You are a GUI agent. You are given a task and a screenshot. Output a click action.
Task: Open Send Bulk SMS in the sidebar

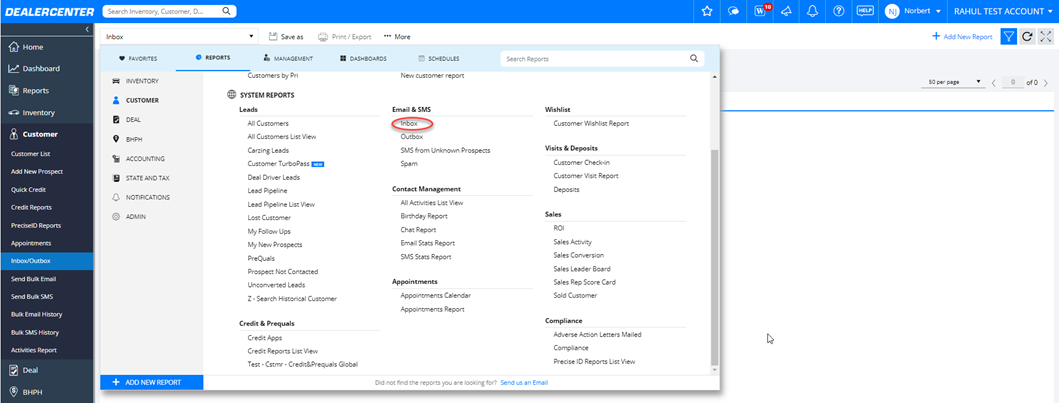(32, 296)
